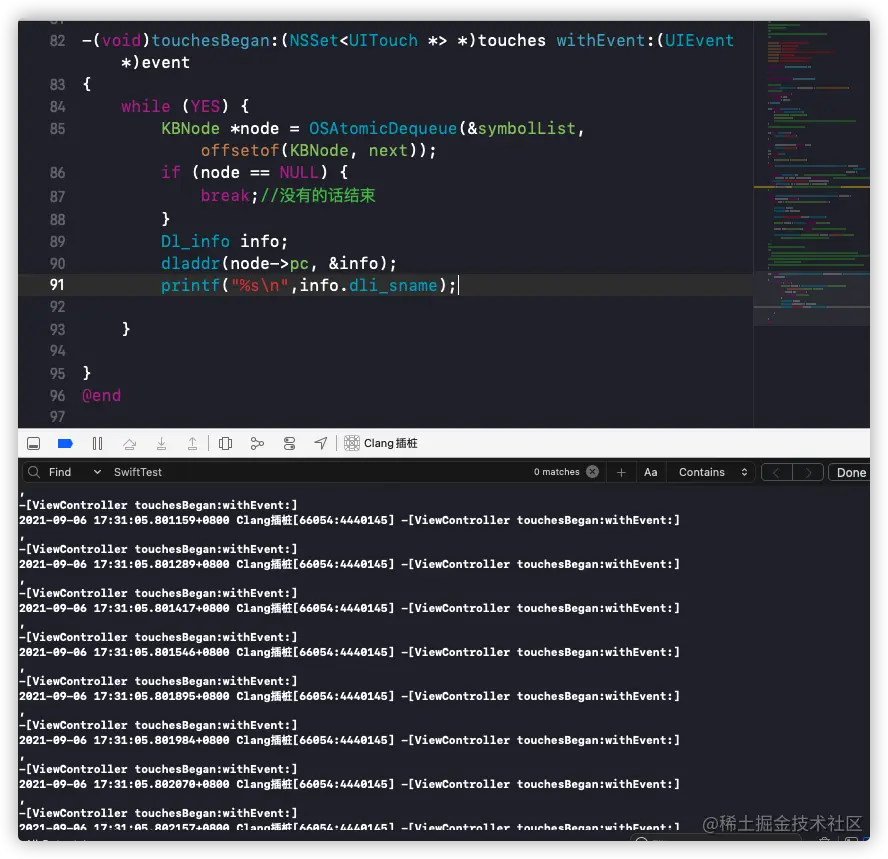Click the printf call on line 91
Viewport: 888px width, 859px height.
point(190,285)
